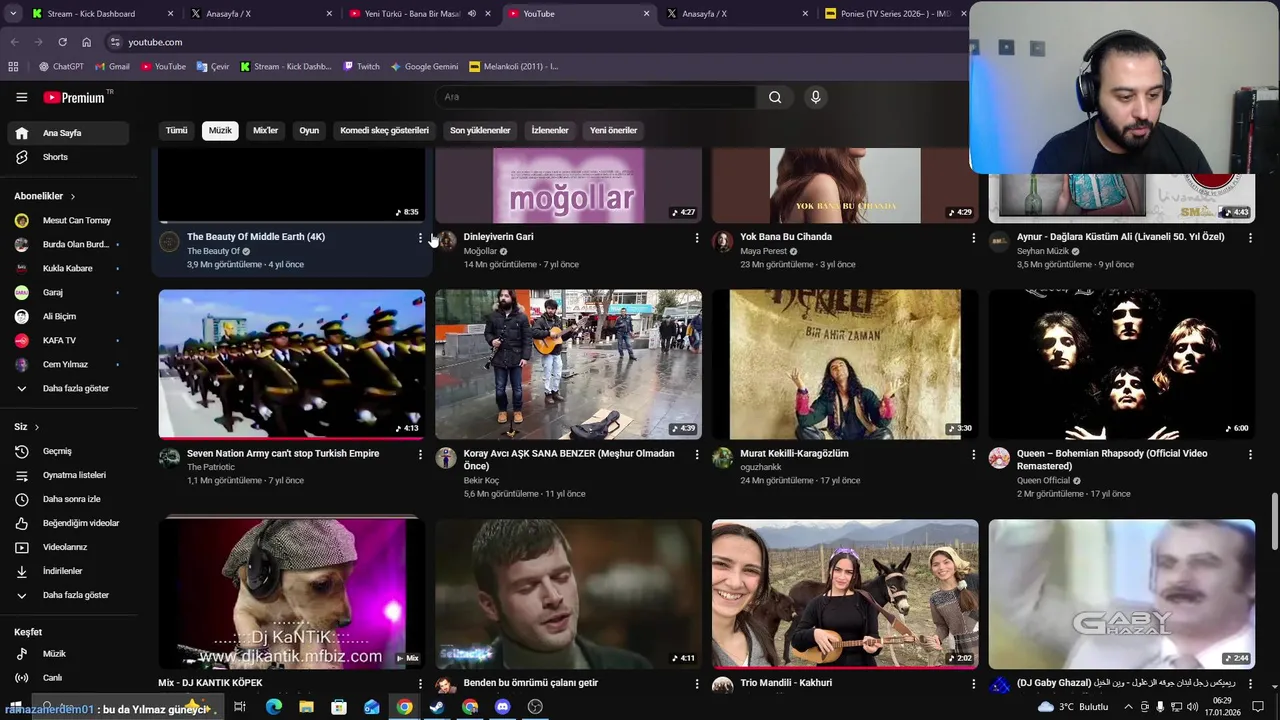
Task: Expand Siz list with Daha fazla göster
Action: [68, 595]
